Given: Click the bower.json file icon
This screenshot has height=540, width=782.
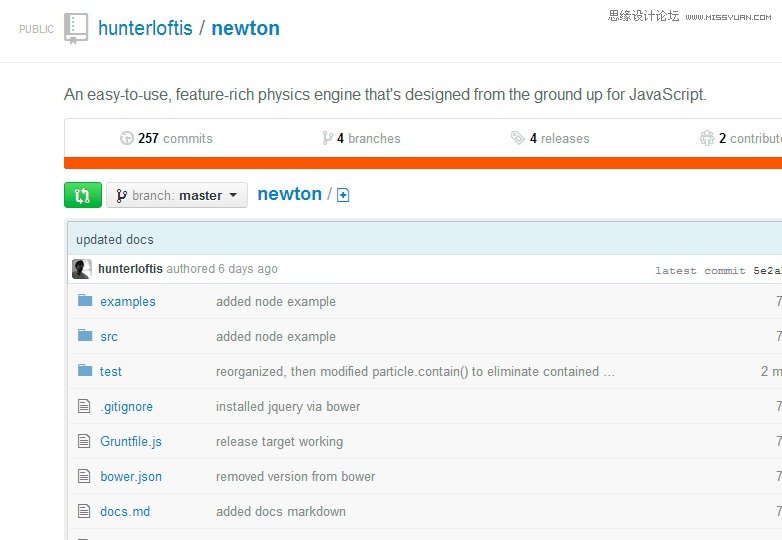Looking at the screenshot, I should 84,476.
